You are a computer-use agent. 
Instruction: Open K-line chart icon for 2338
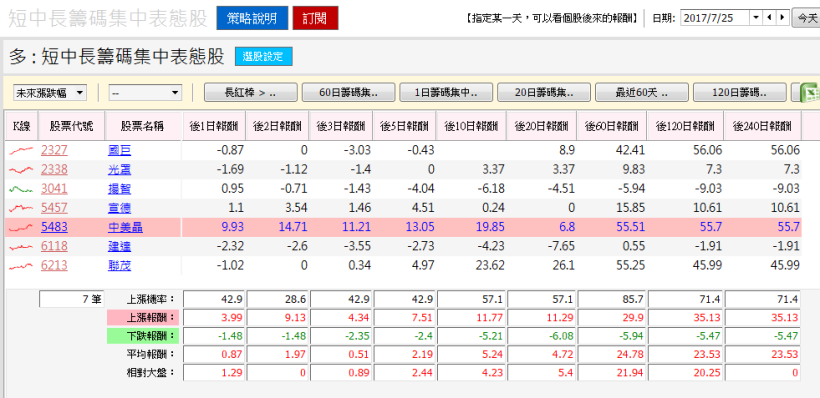click(21, 170)
